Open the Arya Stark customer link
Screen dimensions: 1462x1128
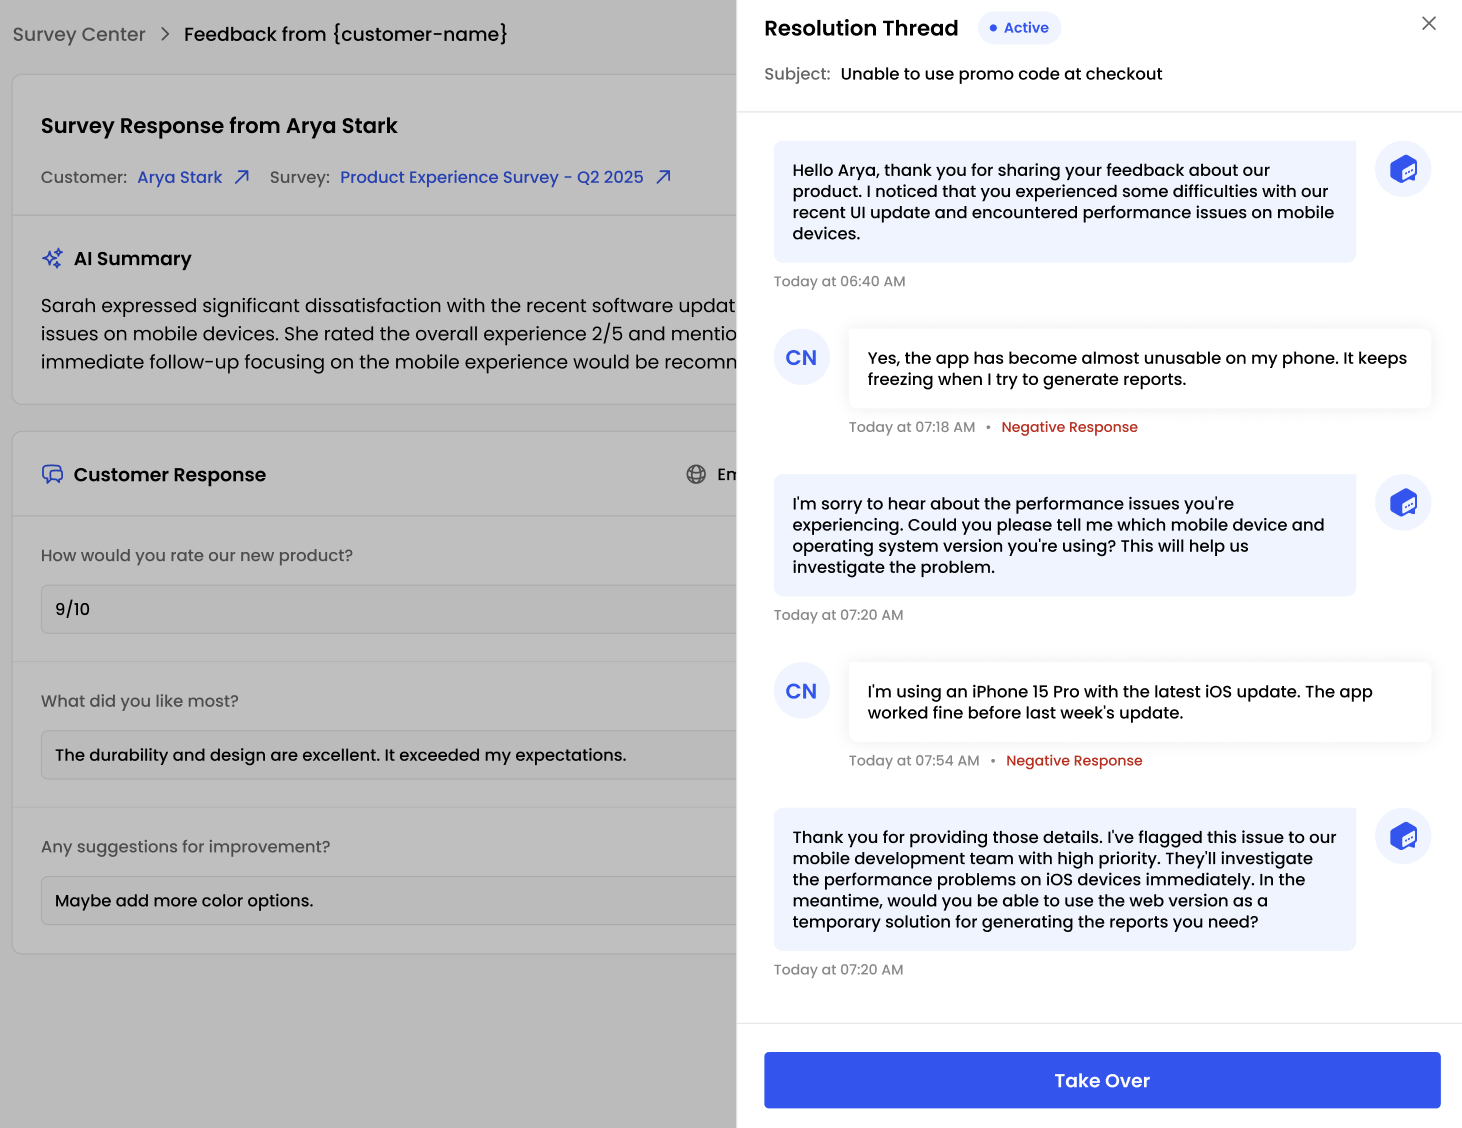pyautogui.click(x=180, y=177)
